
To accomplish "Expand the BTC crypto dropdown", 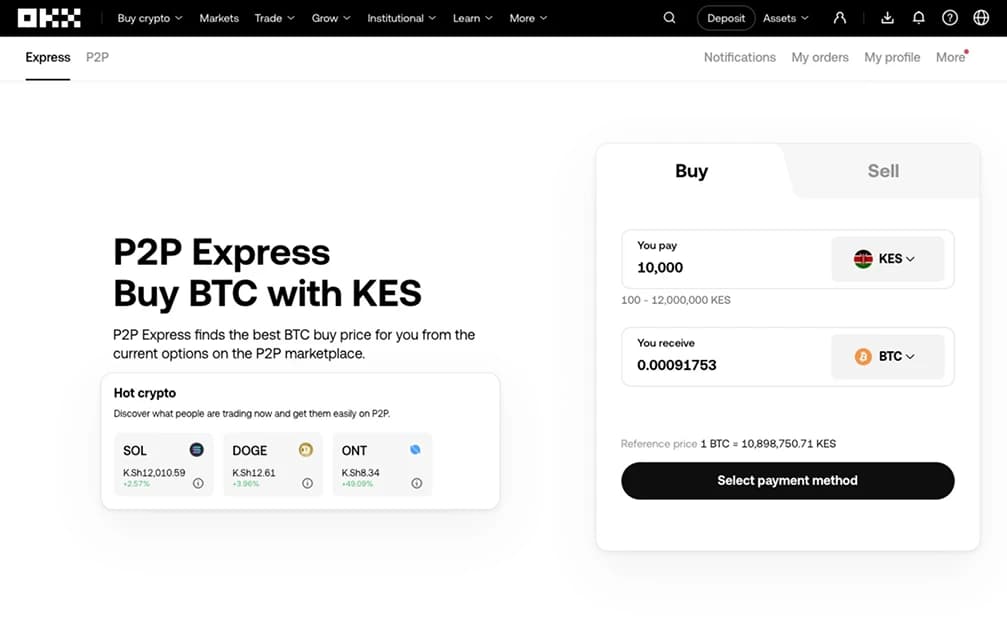I will coord(888,356).
